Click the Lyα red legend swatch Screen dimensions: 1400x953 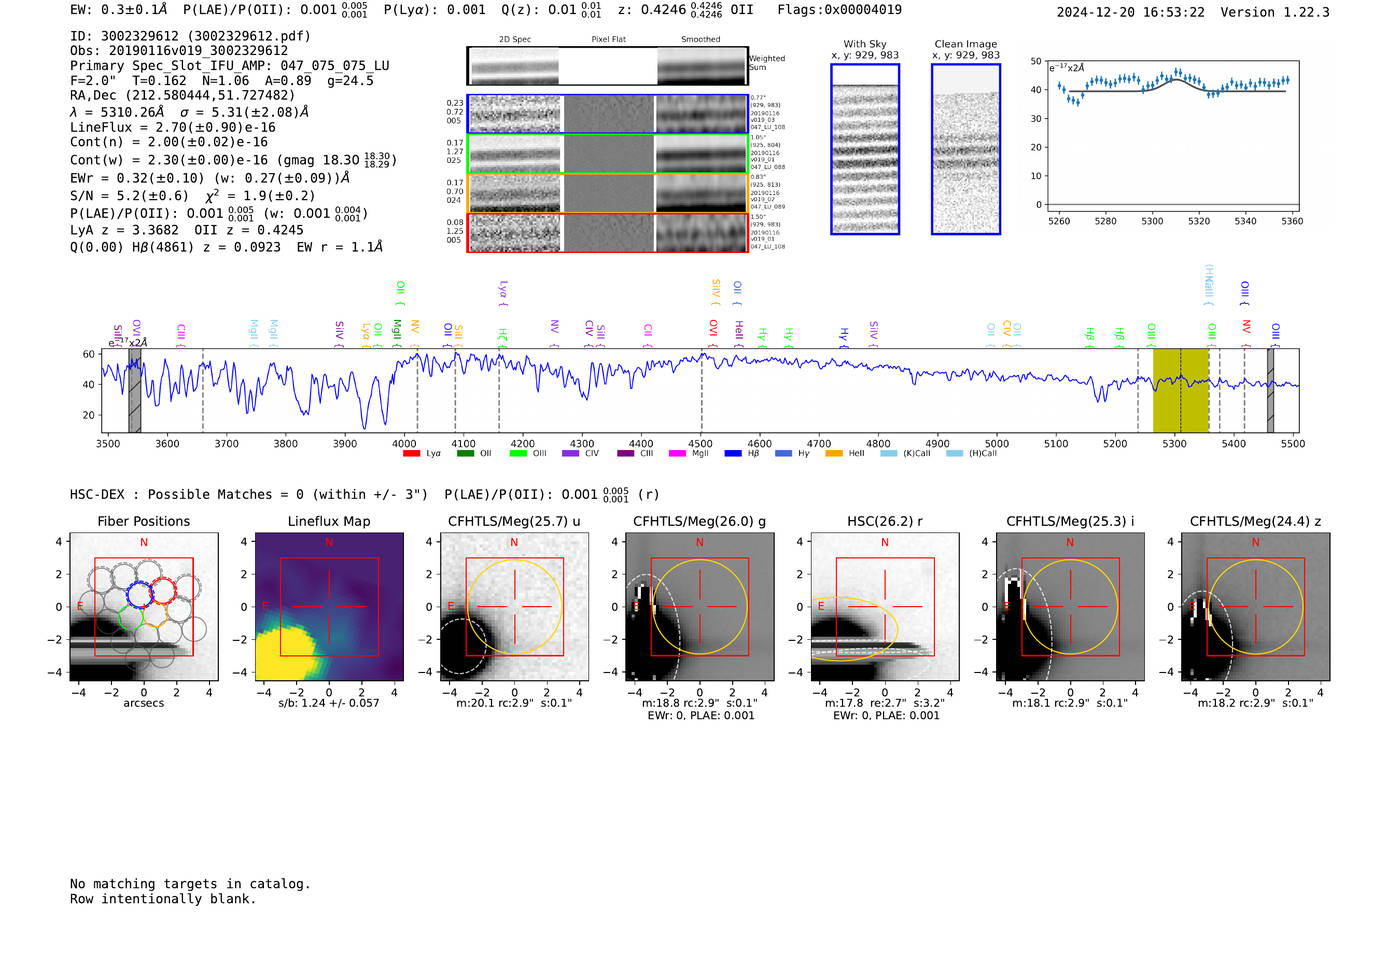click(411, 454)
